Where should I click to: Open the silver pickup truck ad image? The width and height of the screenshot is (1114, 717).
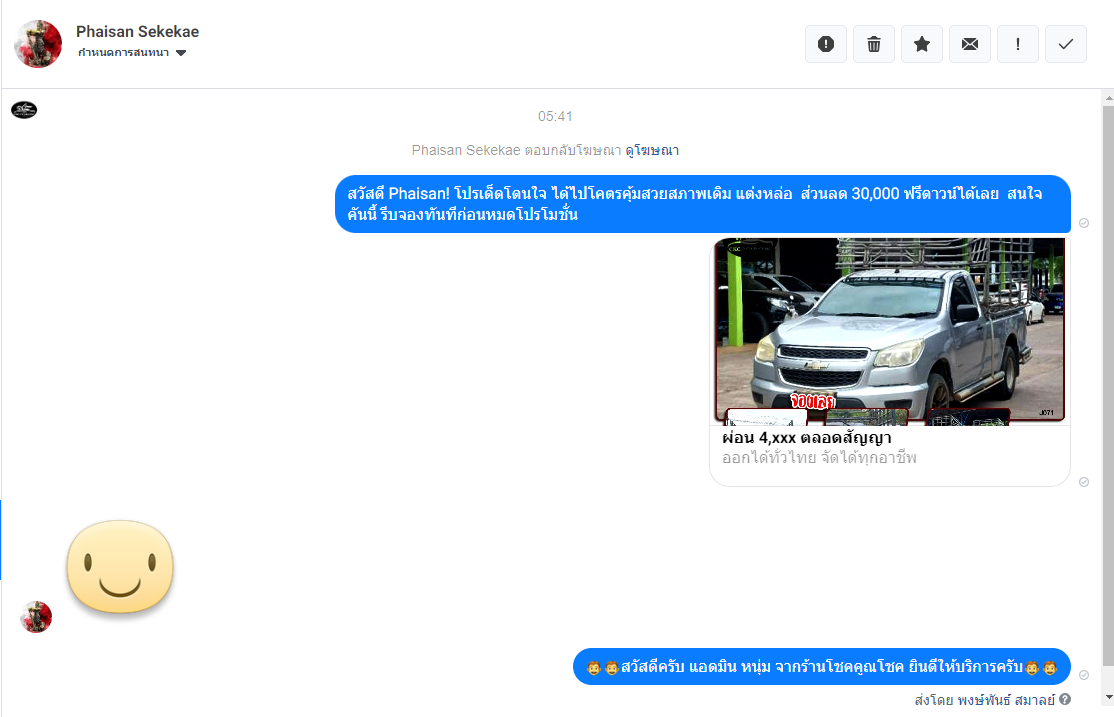[x=889, y=330]
